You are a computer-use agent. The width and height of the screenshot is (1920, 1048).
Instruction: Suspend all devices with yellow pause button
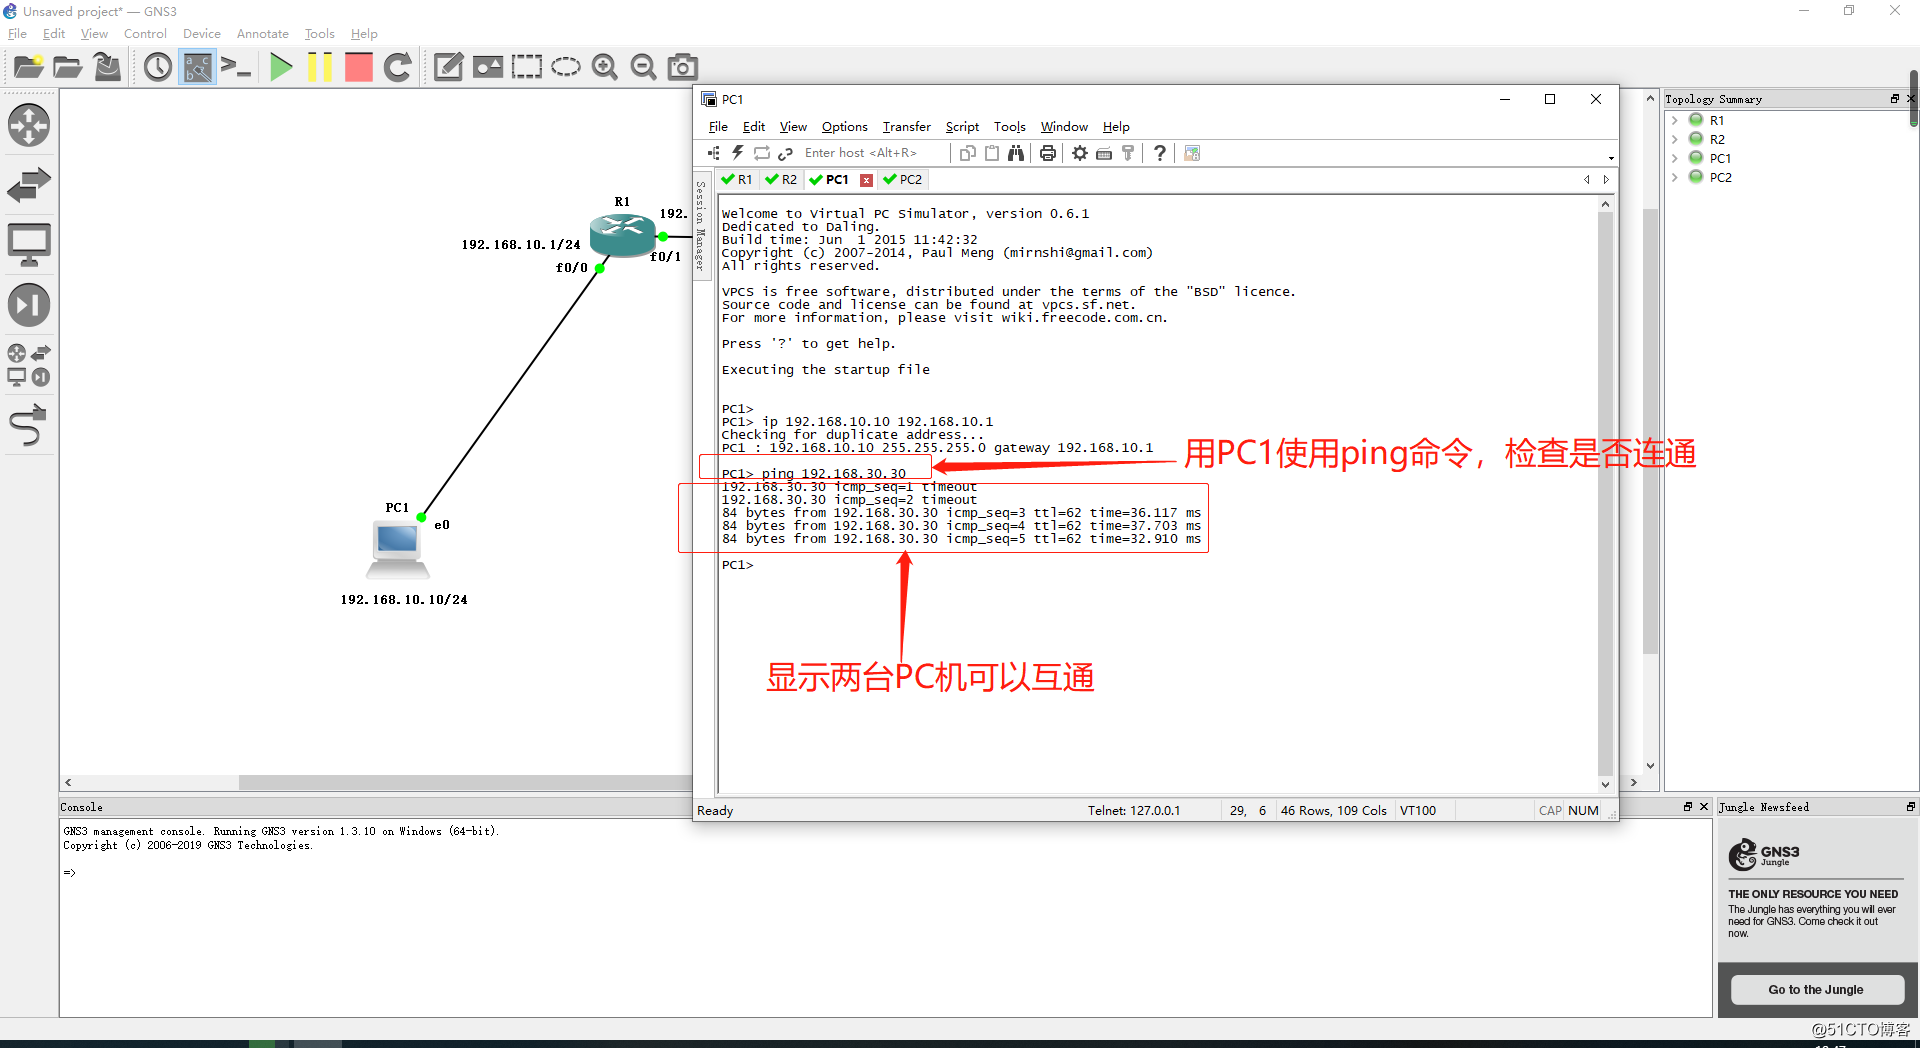pos(320,67)
